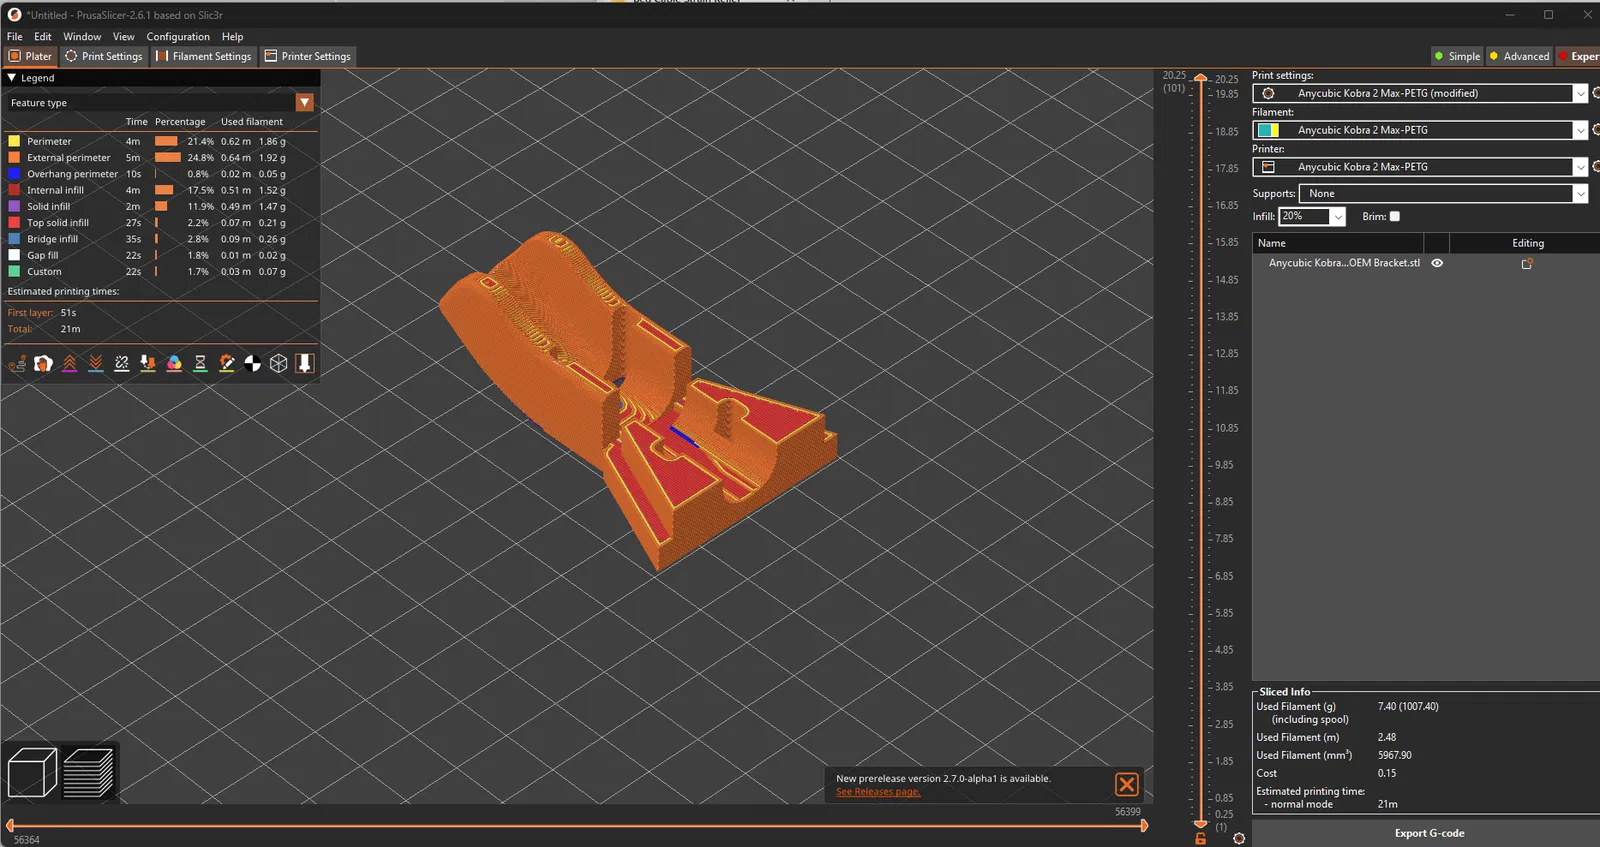Open the Print Settings tab
The width and height of the screenshot is (1600, 847).
104,57
